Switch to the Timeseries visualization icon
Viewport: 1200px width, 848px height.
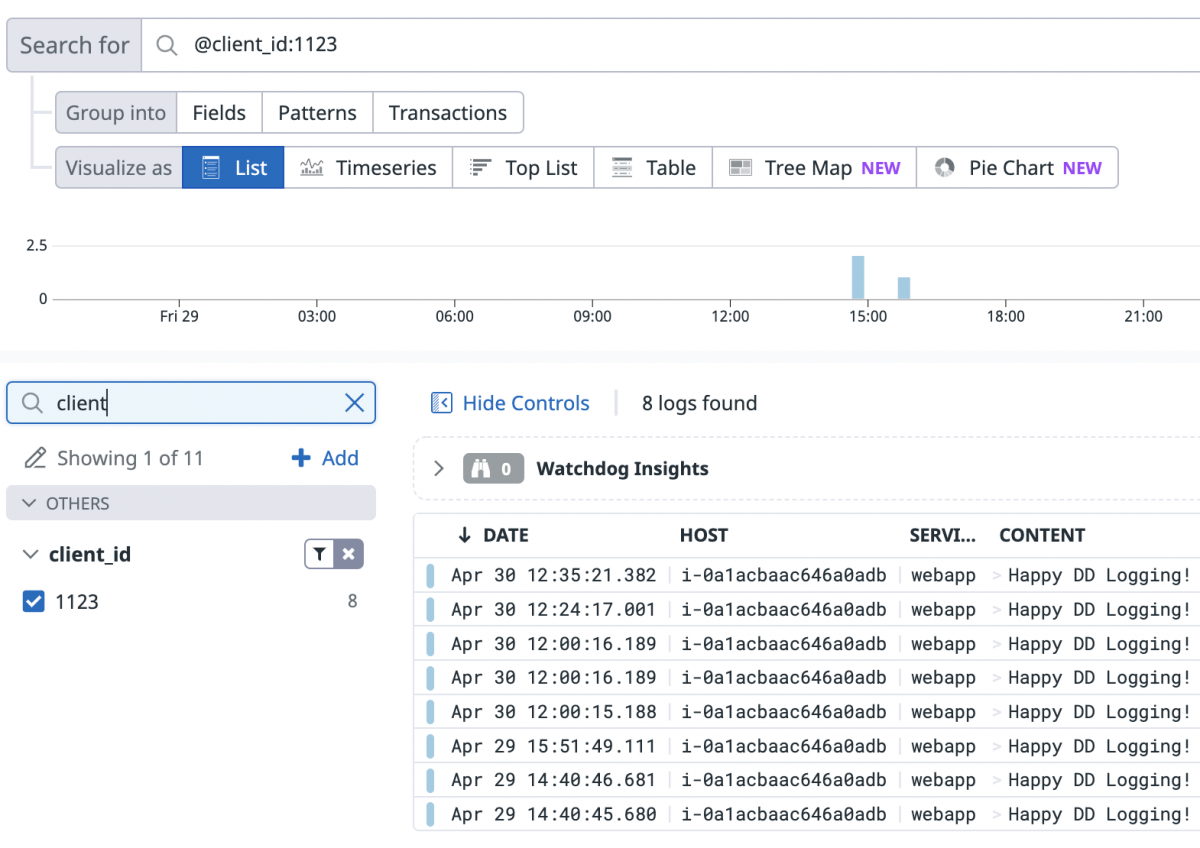pos(314,167)
